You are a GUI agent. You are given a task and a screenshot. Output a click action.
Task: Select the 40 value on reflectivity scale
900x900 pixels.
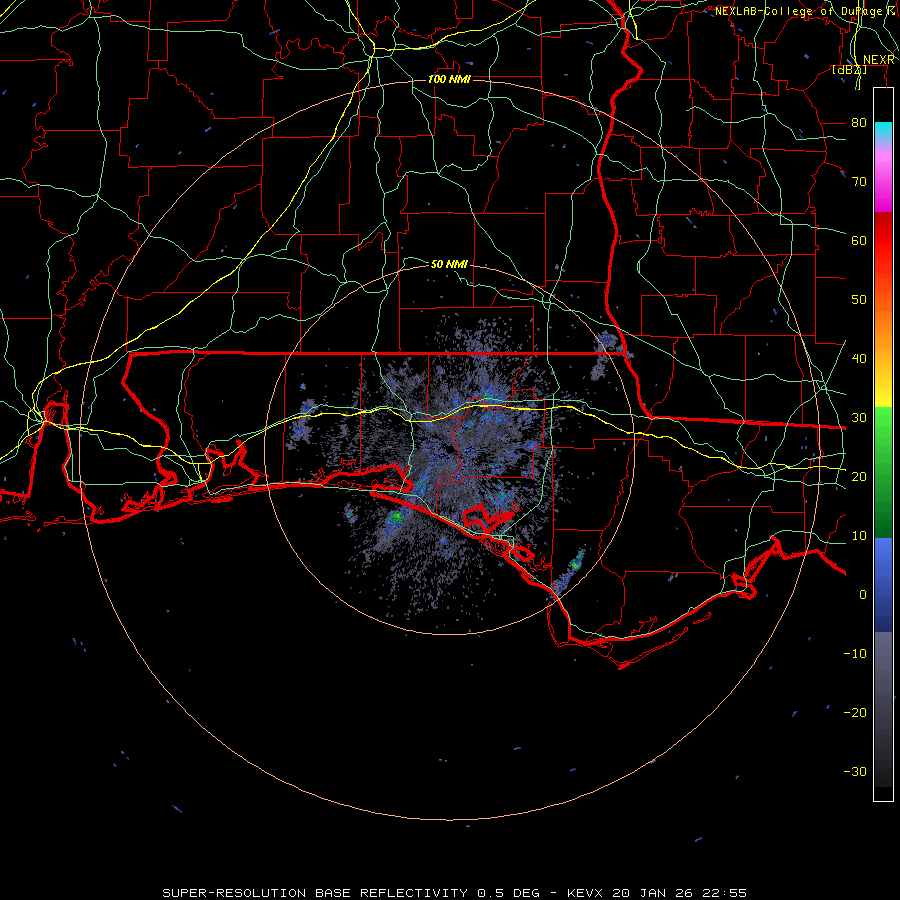(859, 358)
